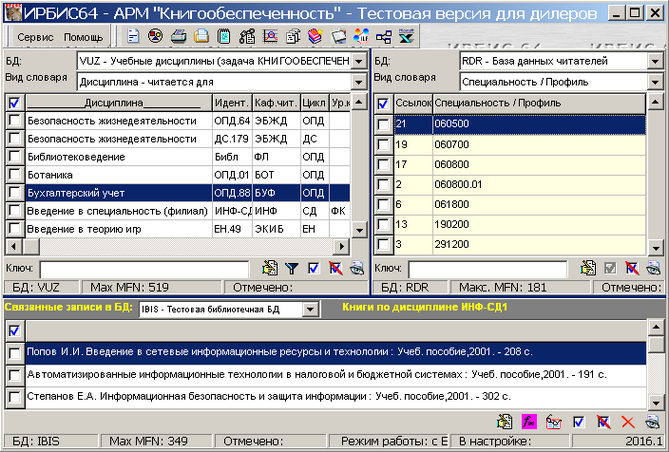The width and height of the screenshot is (669, 452).
Task: Click the blue checkmark icon in the bottom panel
Action: coord(579,422)
